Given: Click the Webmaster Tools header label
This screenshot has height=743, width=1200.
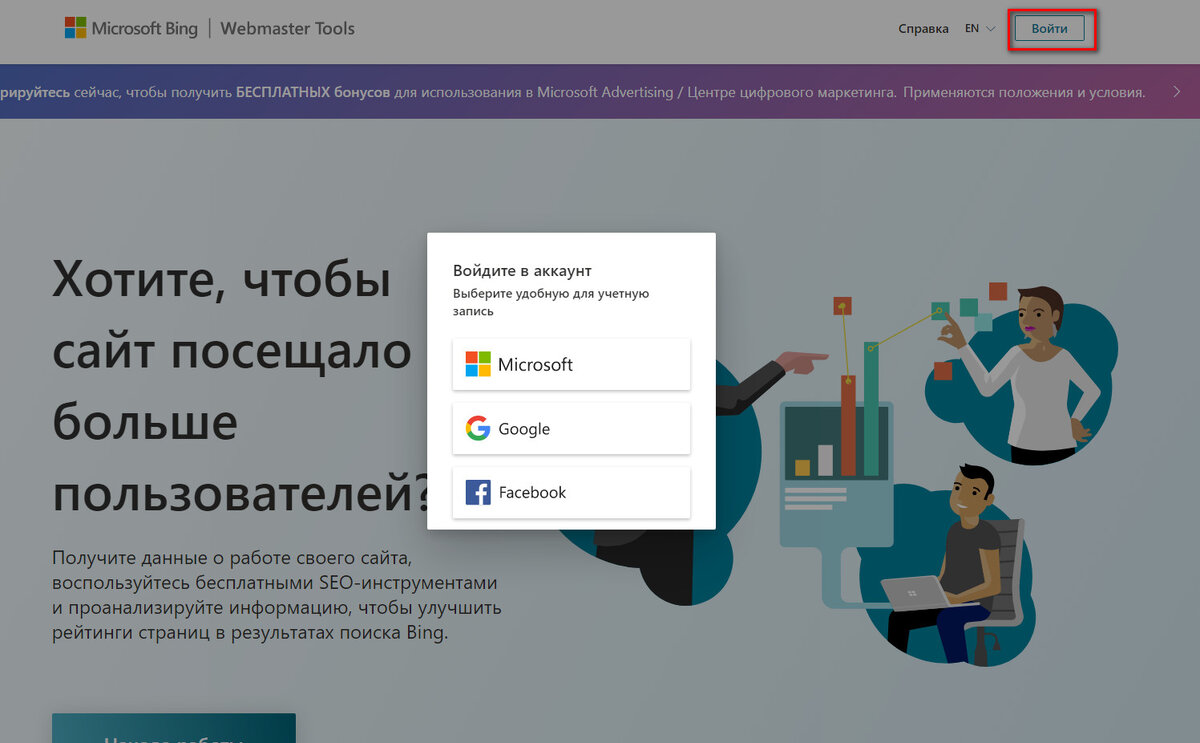Looking at the screenshot, I should (x=287, y=28).
